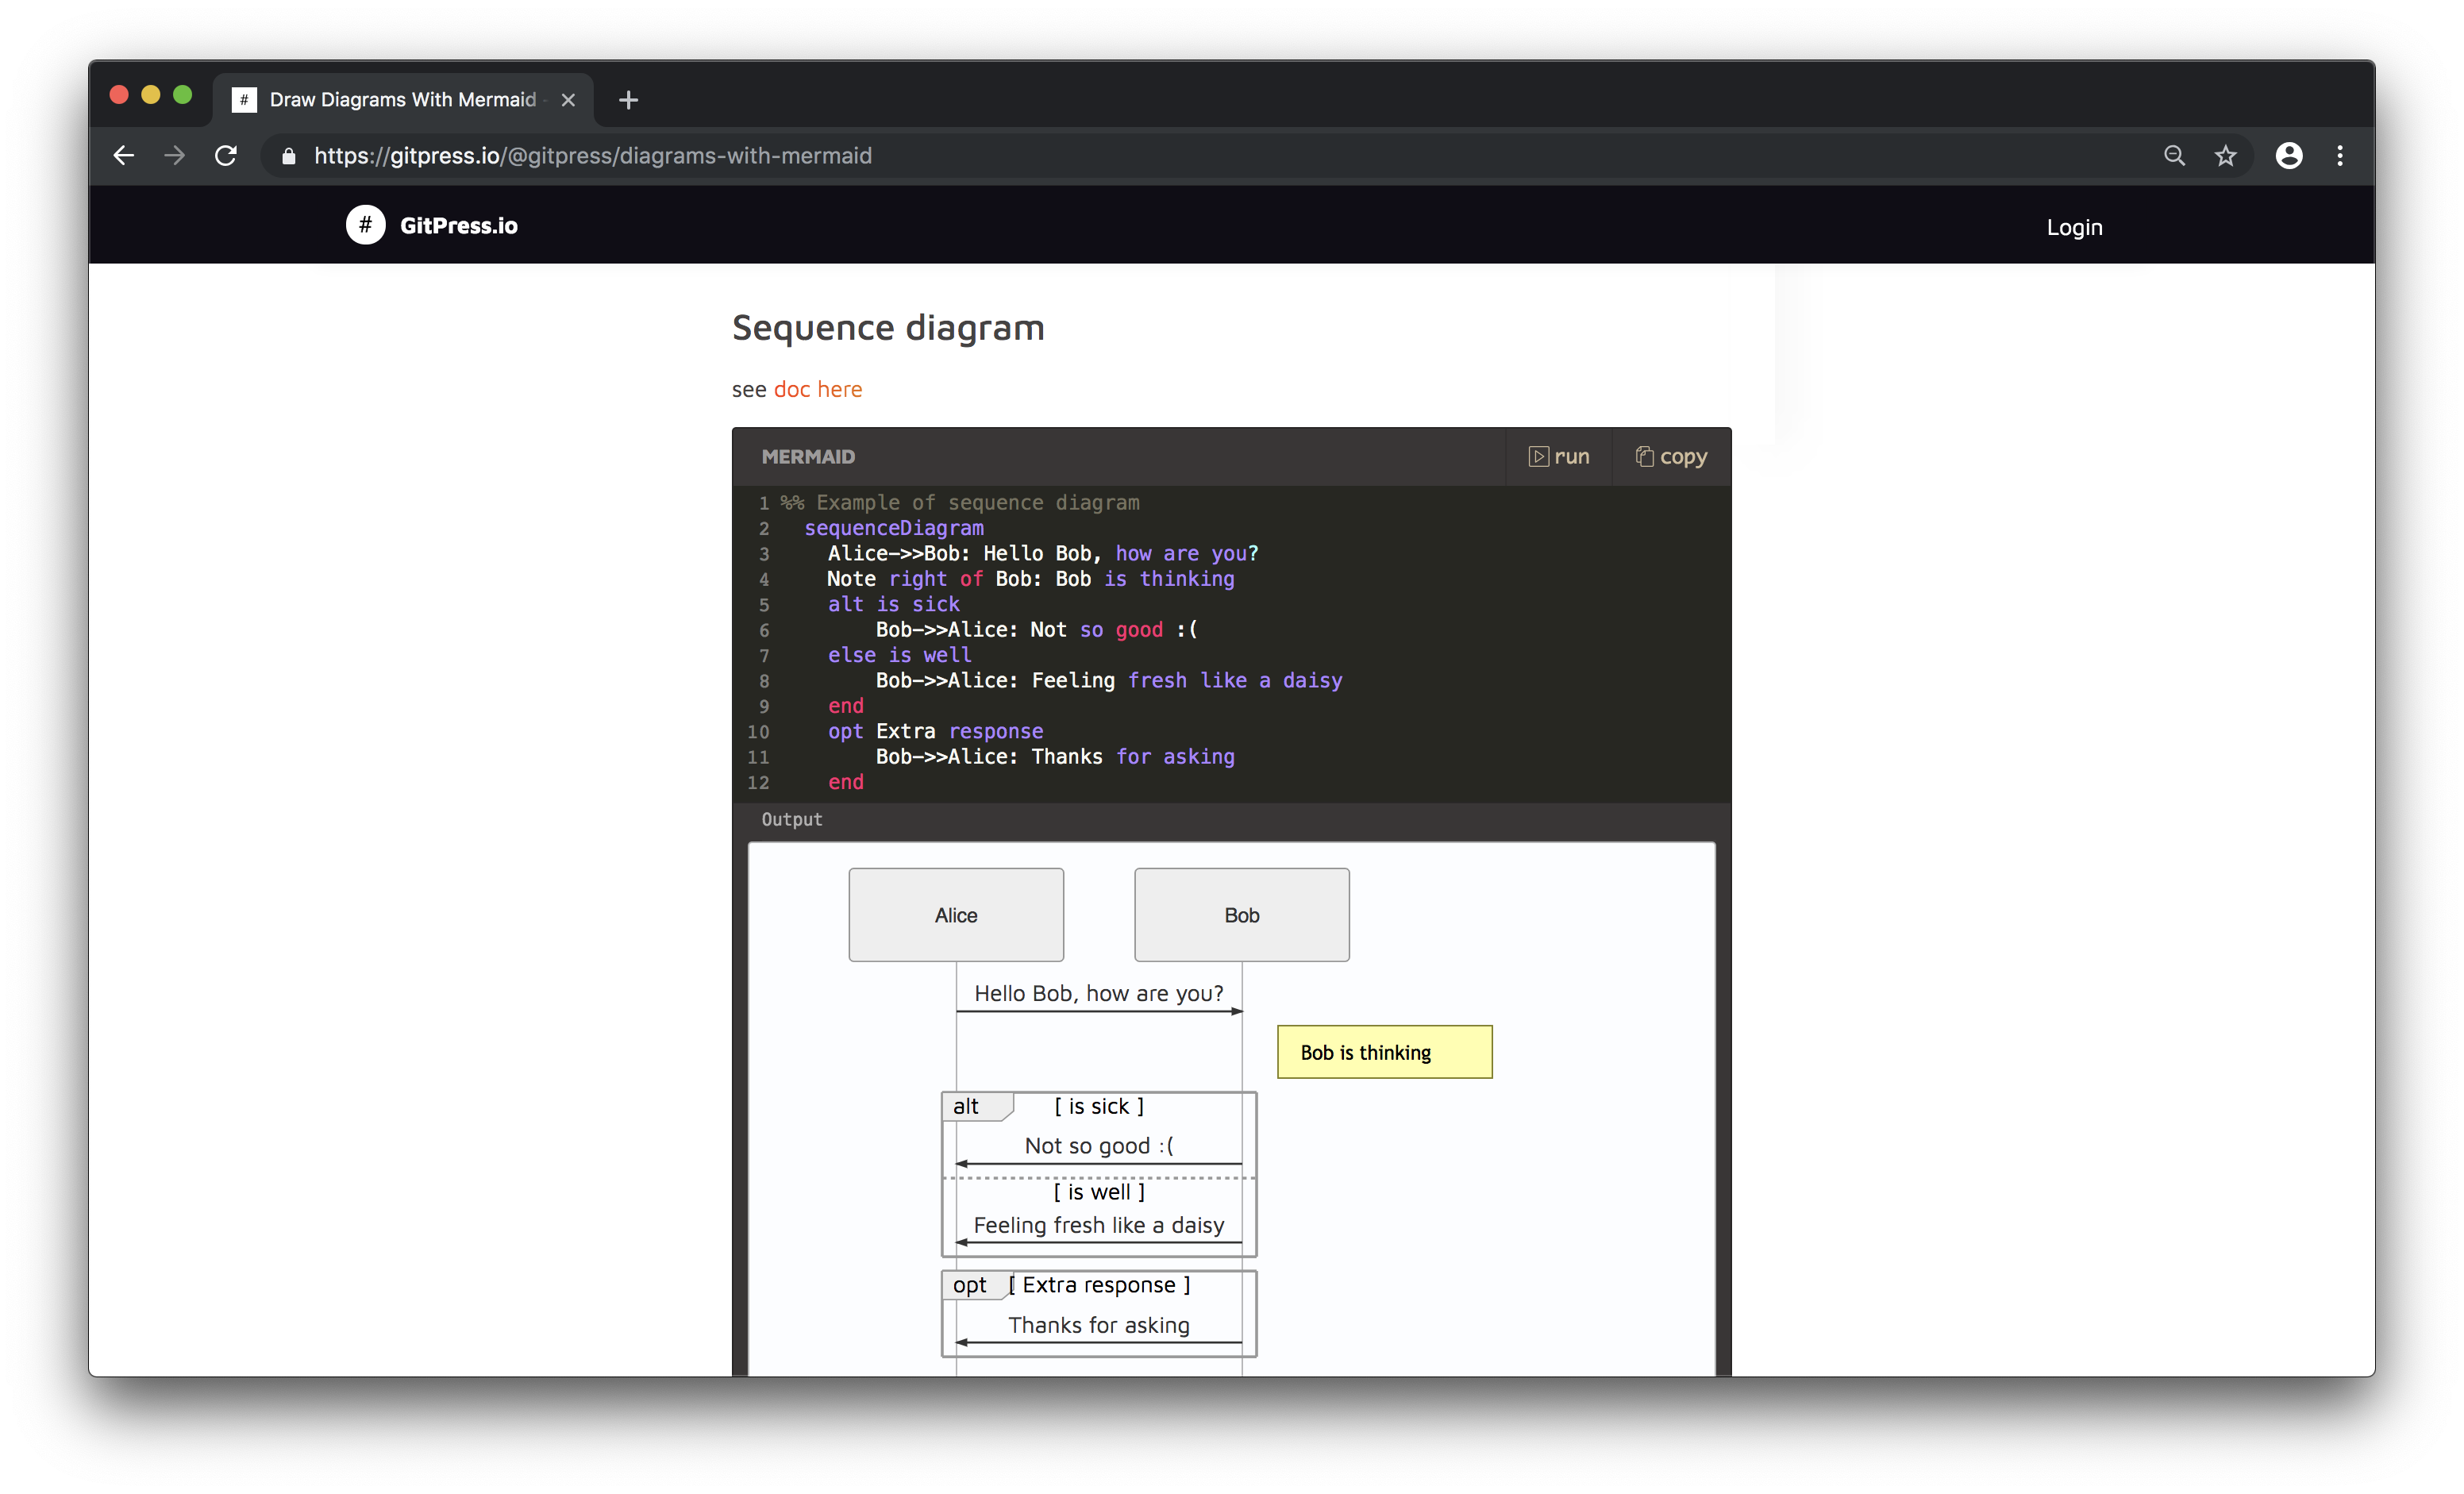Click the run button in Mermaid block

[x=1559, y=457]
